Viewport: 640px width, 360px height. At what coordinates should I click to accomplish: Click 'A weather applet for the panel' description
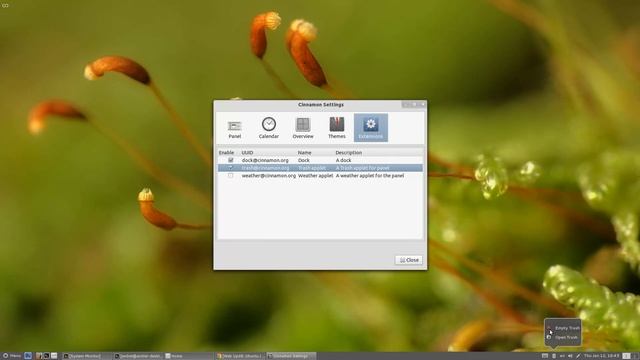(370, 176)
